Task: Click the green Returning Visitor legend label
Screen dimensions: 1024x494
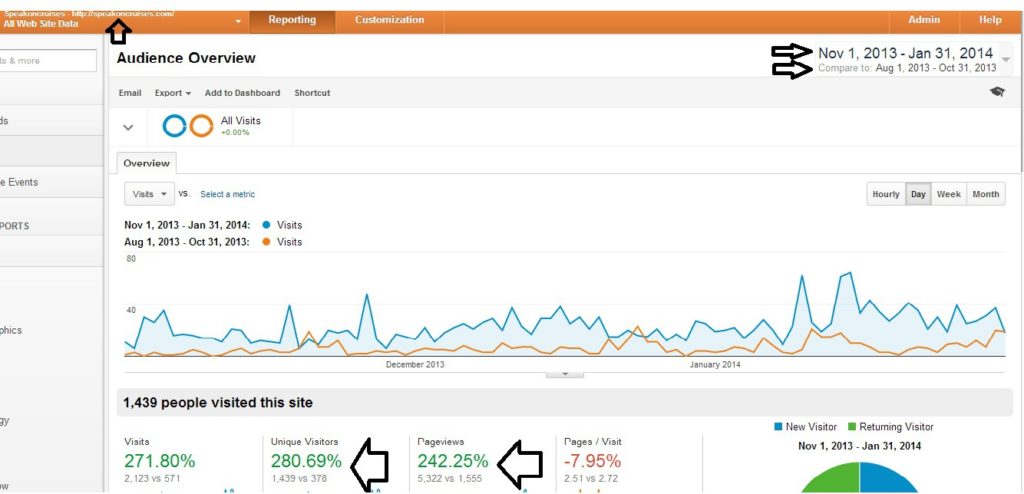Action: (x=896, y=427)
